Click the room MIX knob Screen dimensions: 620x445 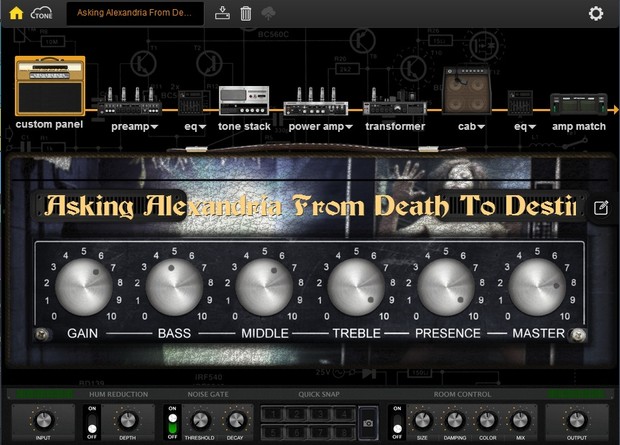[520, 420]
